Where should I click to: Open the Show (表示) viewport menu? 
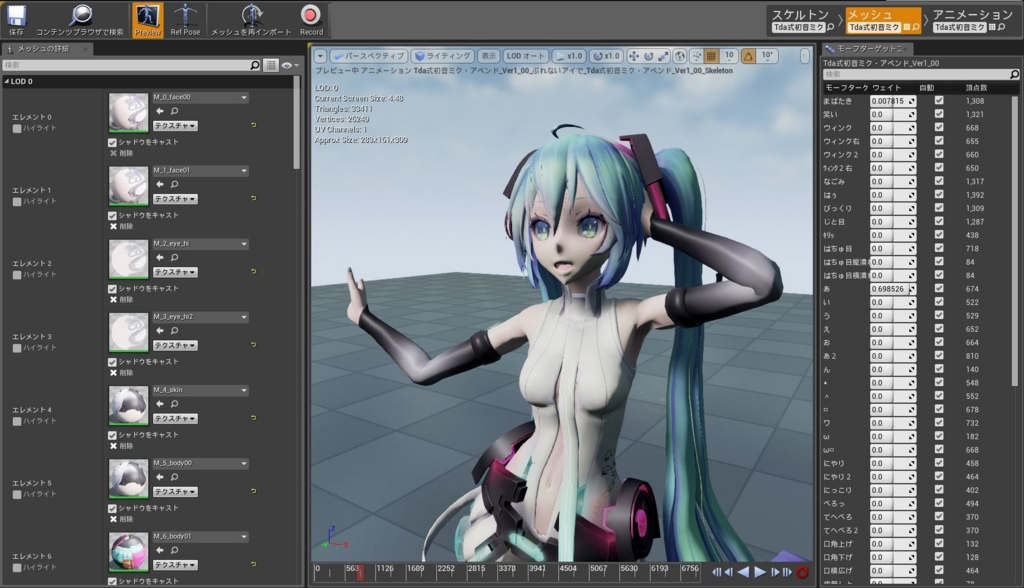click(488, 56)
